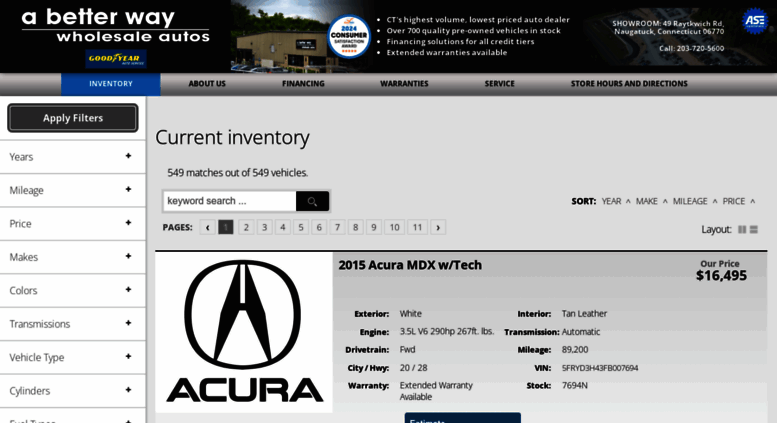Go to page 3
This screenshot has height=423, width=777.
pos(265,227)
